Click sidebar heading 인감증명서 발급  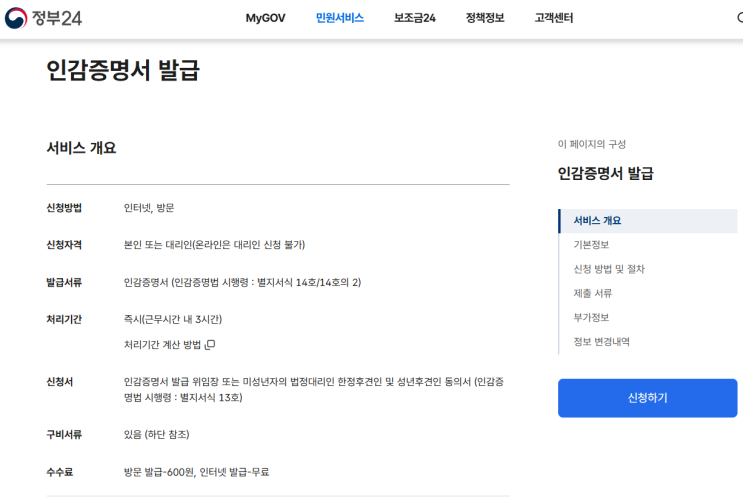tap(606, 173)
